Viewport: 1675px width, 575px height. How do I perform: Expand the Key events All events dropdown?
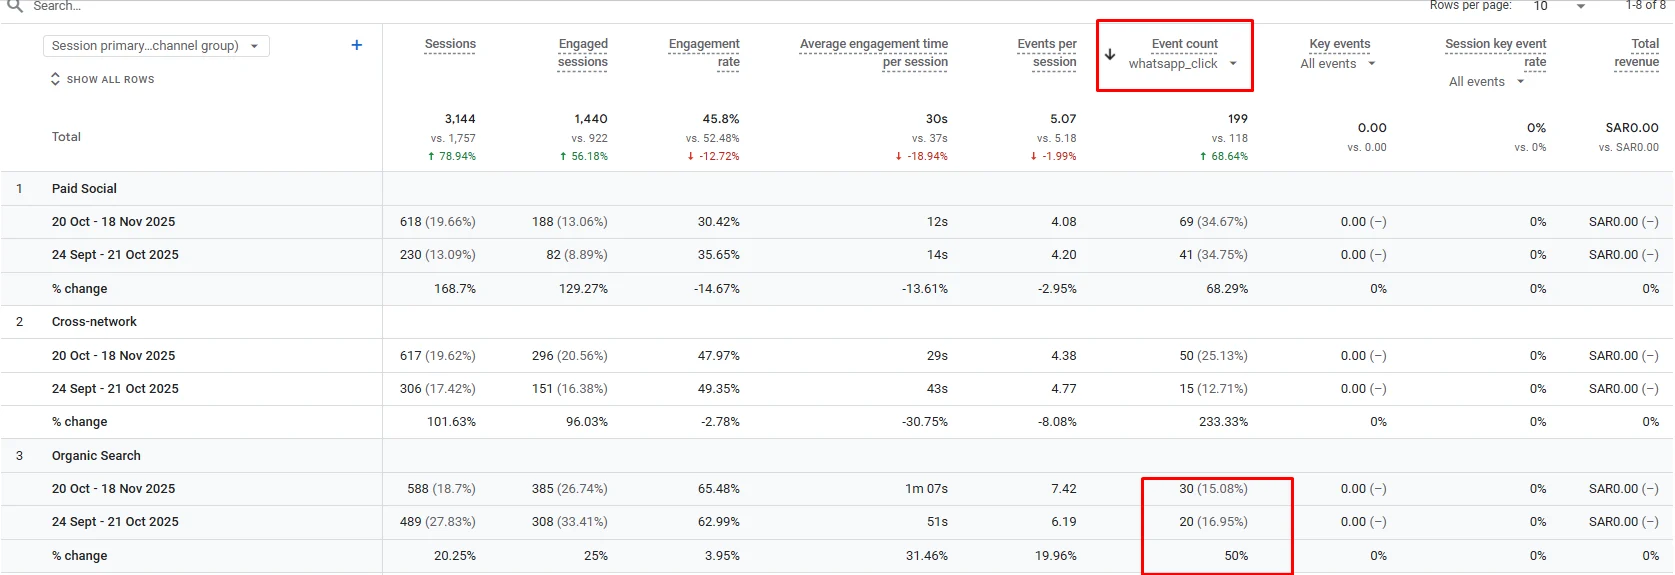coord(1338,64)
